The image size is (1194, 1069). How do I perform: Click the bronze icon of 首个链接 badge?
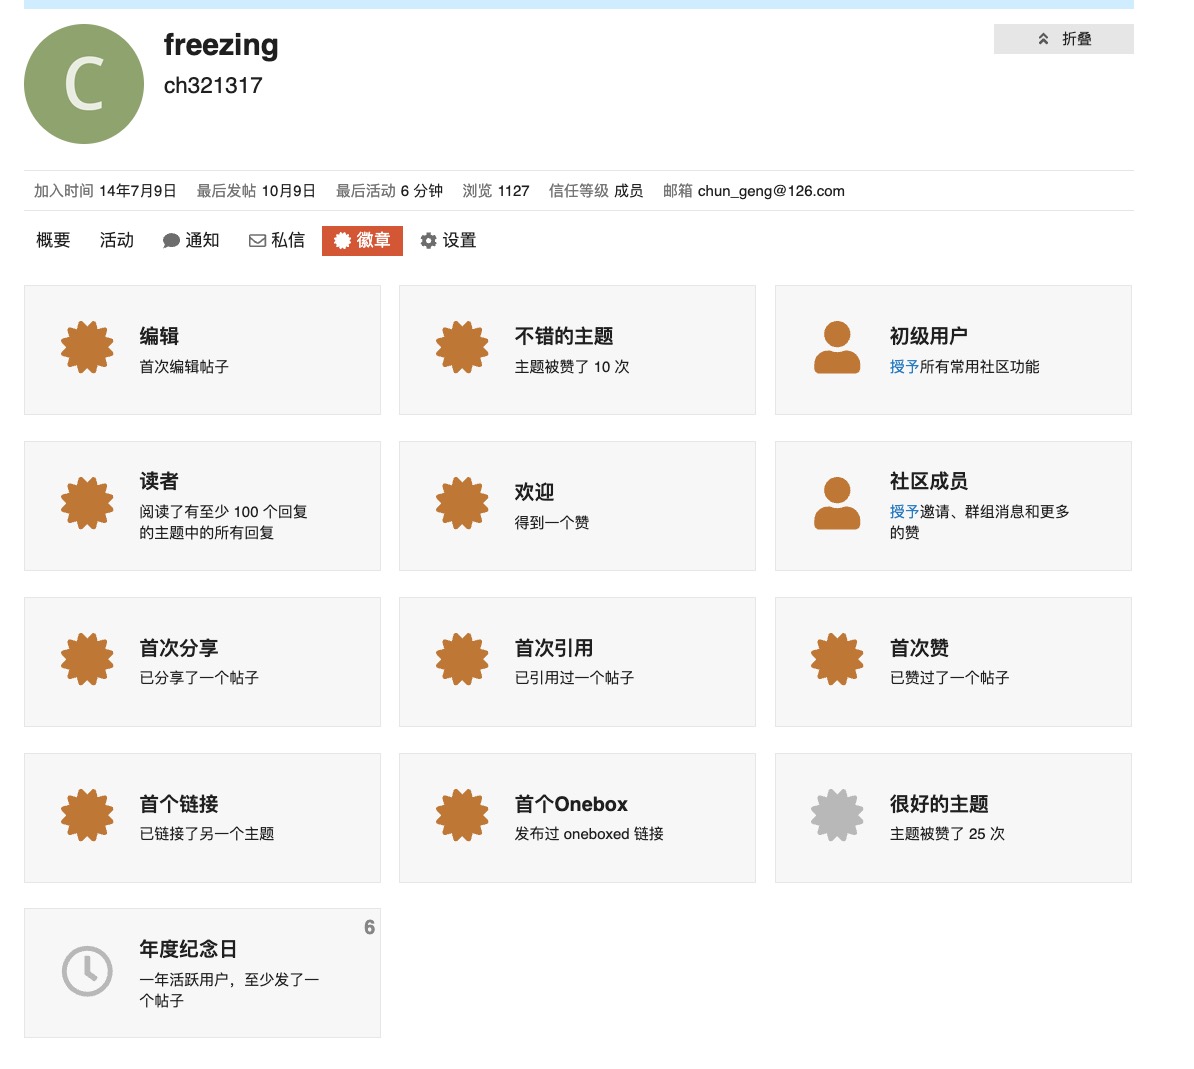click(x=87, y=815)
